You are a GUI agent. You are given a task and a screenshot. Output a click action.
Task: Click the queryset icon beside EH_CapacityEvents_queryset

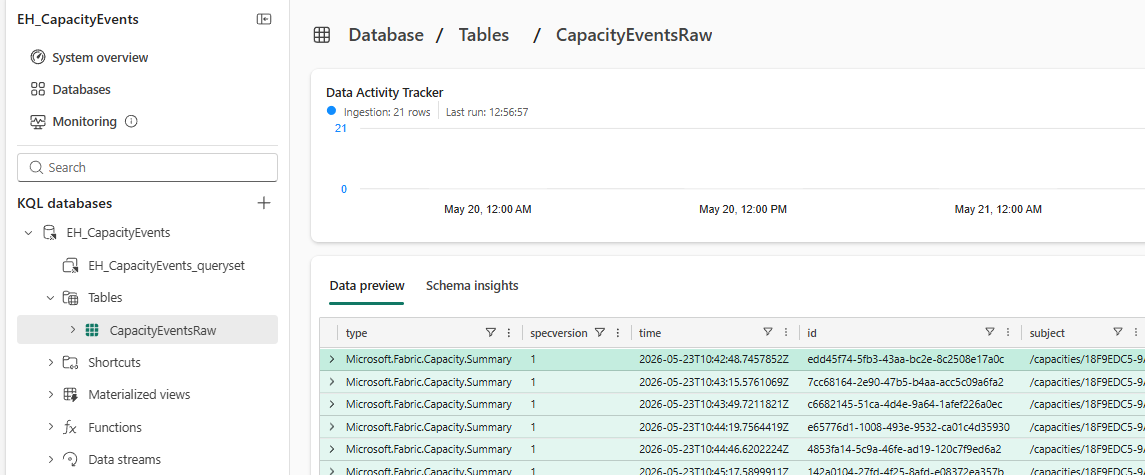70,265
